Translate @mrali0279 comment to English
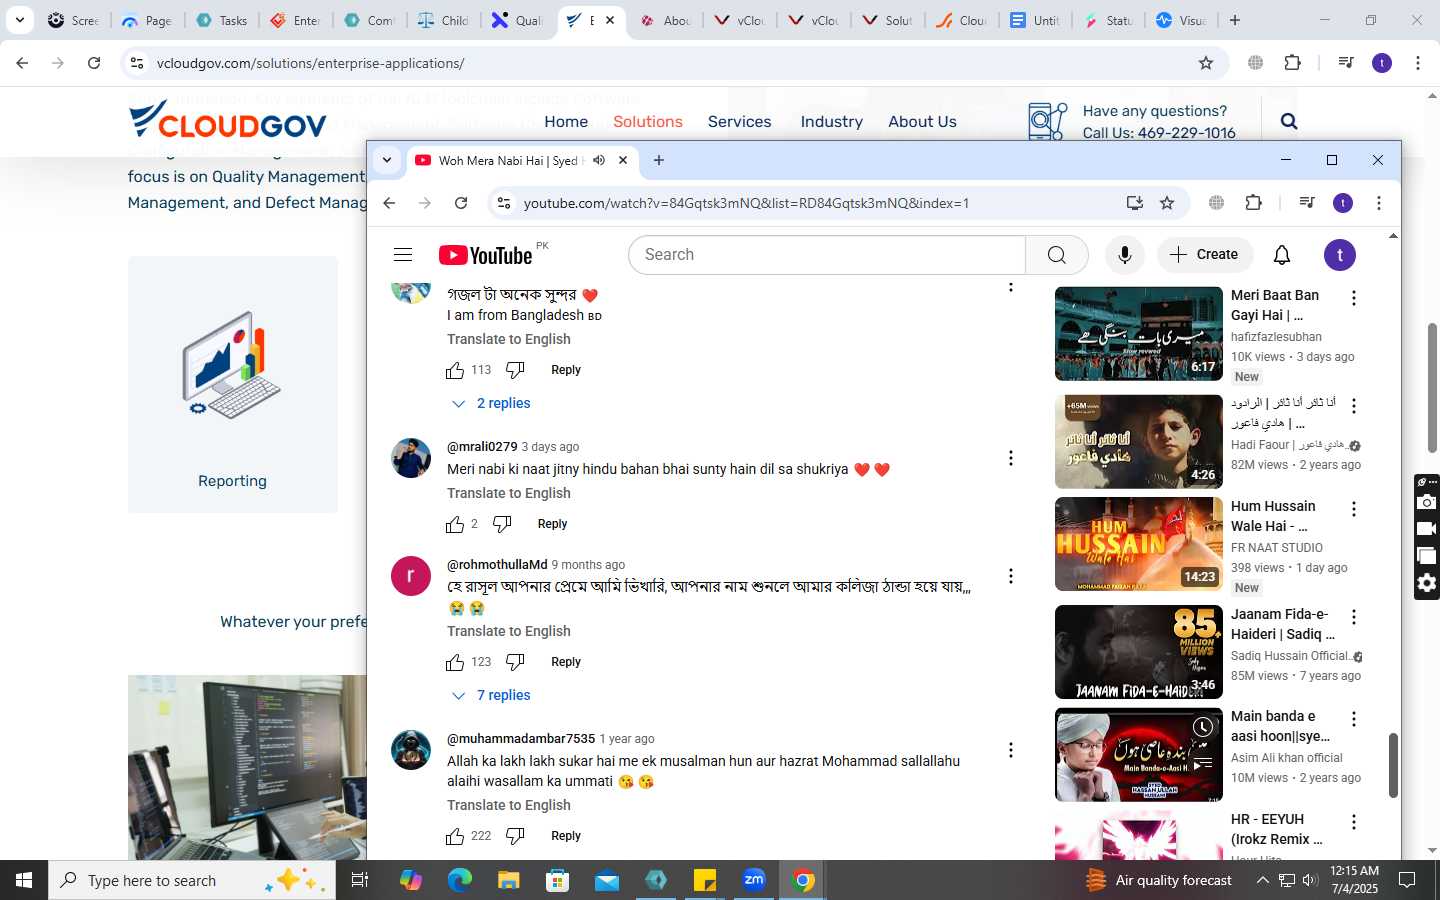The height and width of the screenshot is (900, 1440). tap(509, 493)
